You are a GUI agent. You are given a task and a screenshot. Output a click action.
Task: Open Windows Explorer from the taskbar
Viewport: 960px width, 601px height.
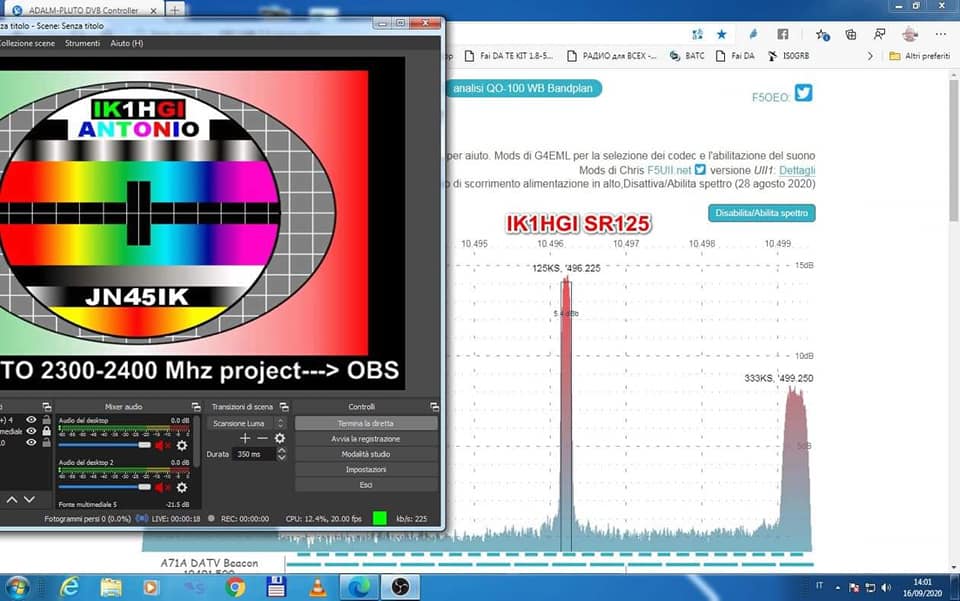111,588
